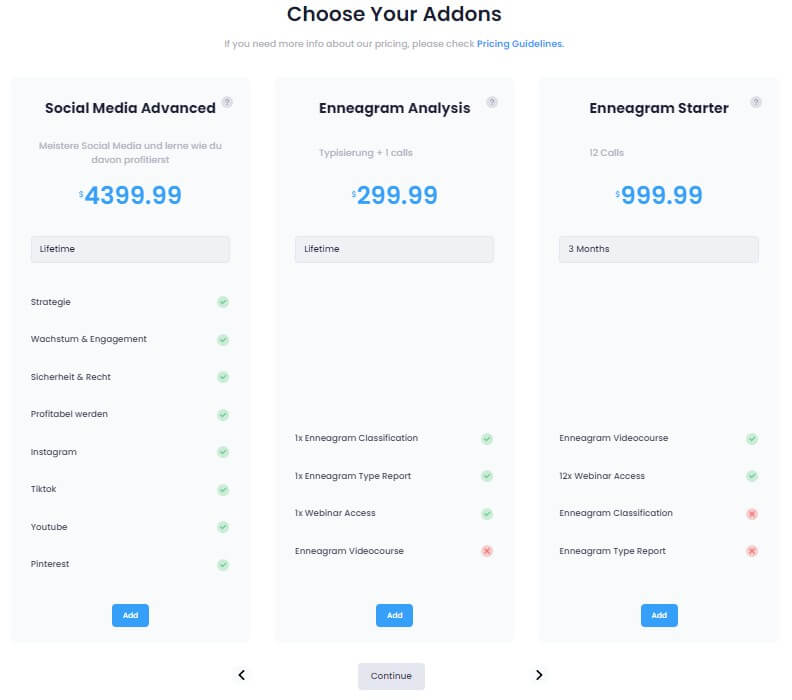Click red cross next to Enneagram Type Report
This screenshot has height=700, width=792.
click(751, 551)
